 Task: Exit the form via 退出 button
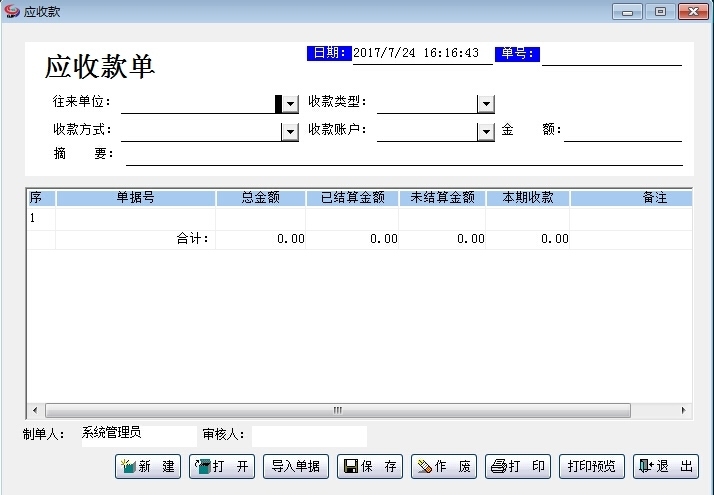pos(666,466)
